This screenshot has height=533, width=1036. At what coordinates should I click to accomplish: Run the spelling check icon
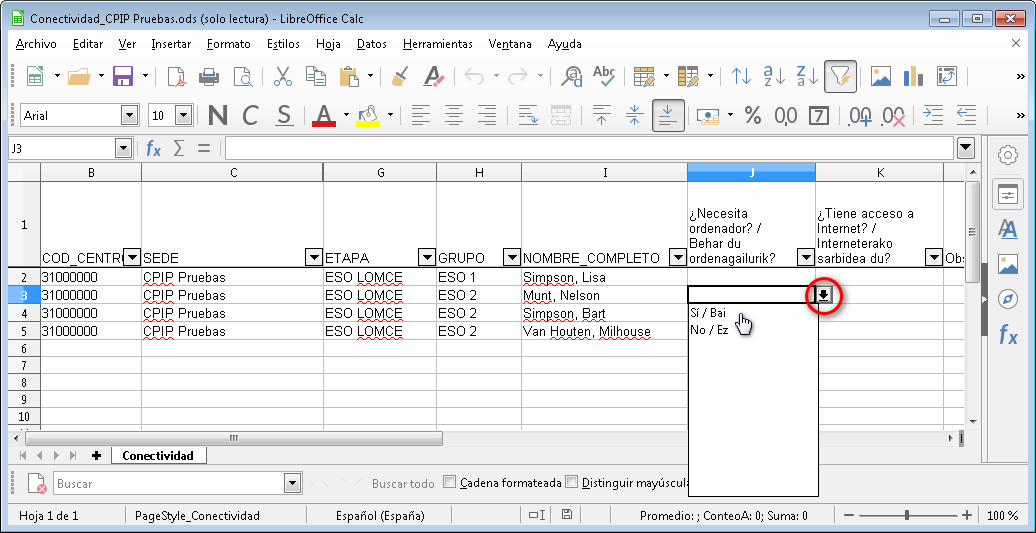pyautogui.click(x=604, y=77)
